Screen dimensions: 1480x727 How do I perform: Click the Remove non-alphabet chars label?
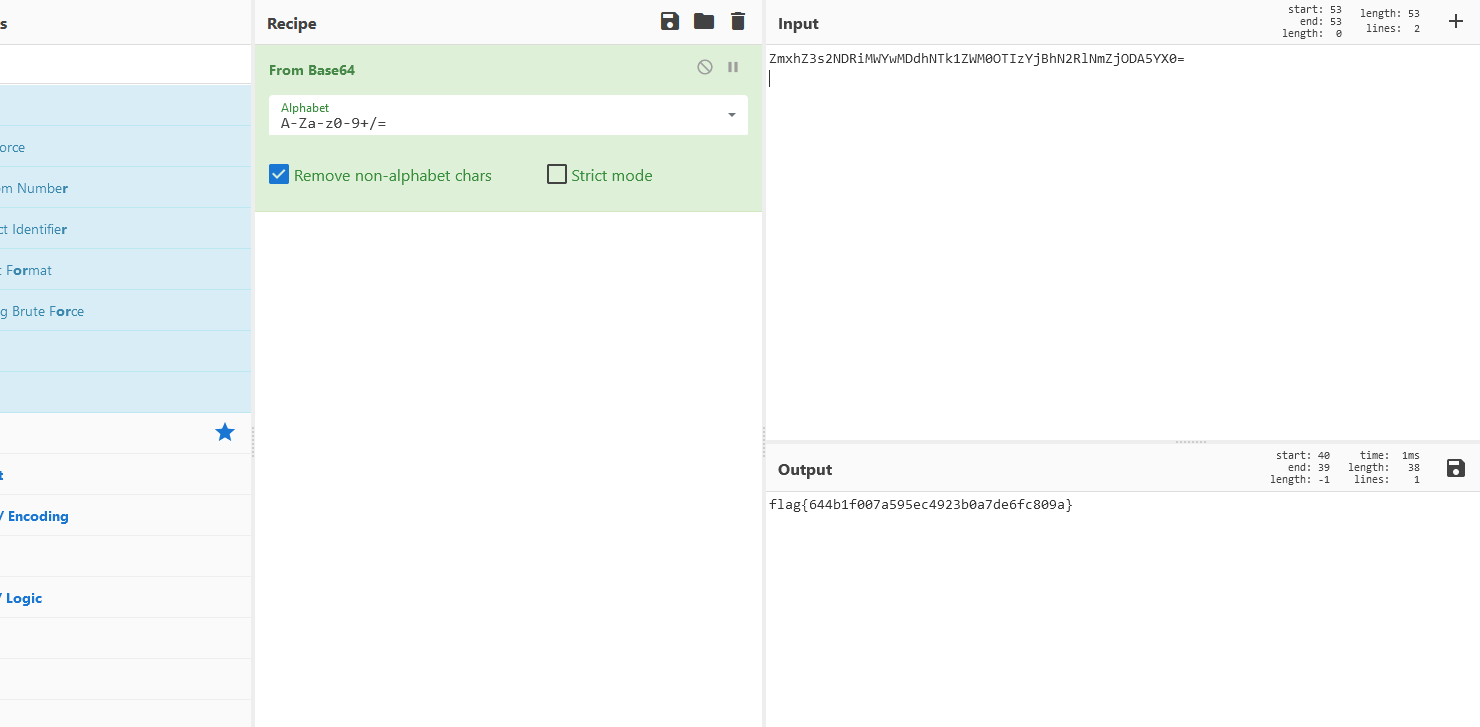[x=393, y=175]
